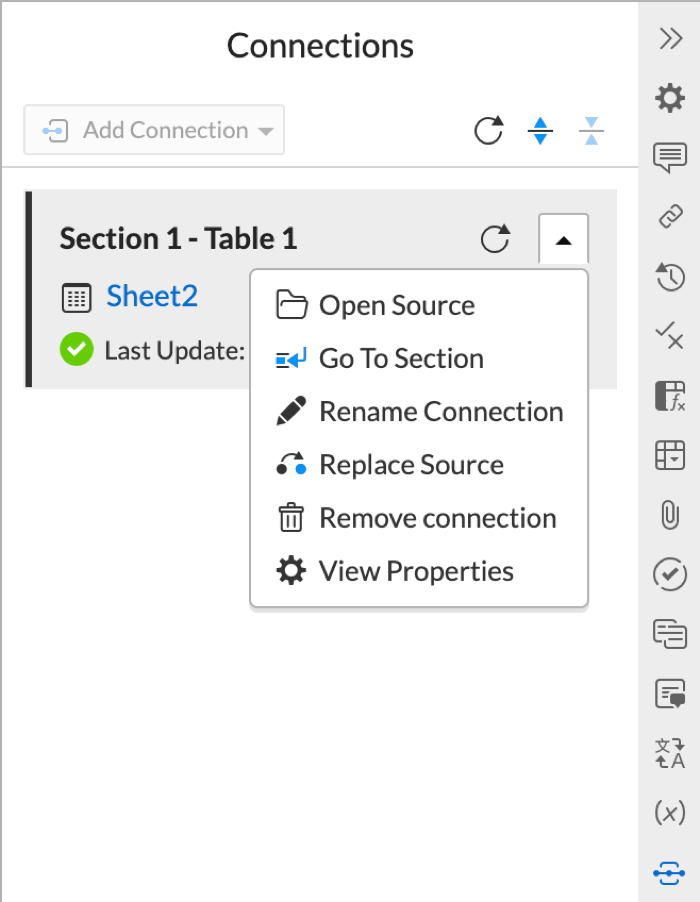Image resolution: width=700 pixels, height=902 pixels.
Task: Open the links panel icon
Action: tap(670, 217)
